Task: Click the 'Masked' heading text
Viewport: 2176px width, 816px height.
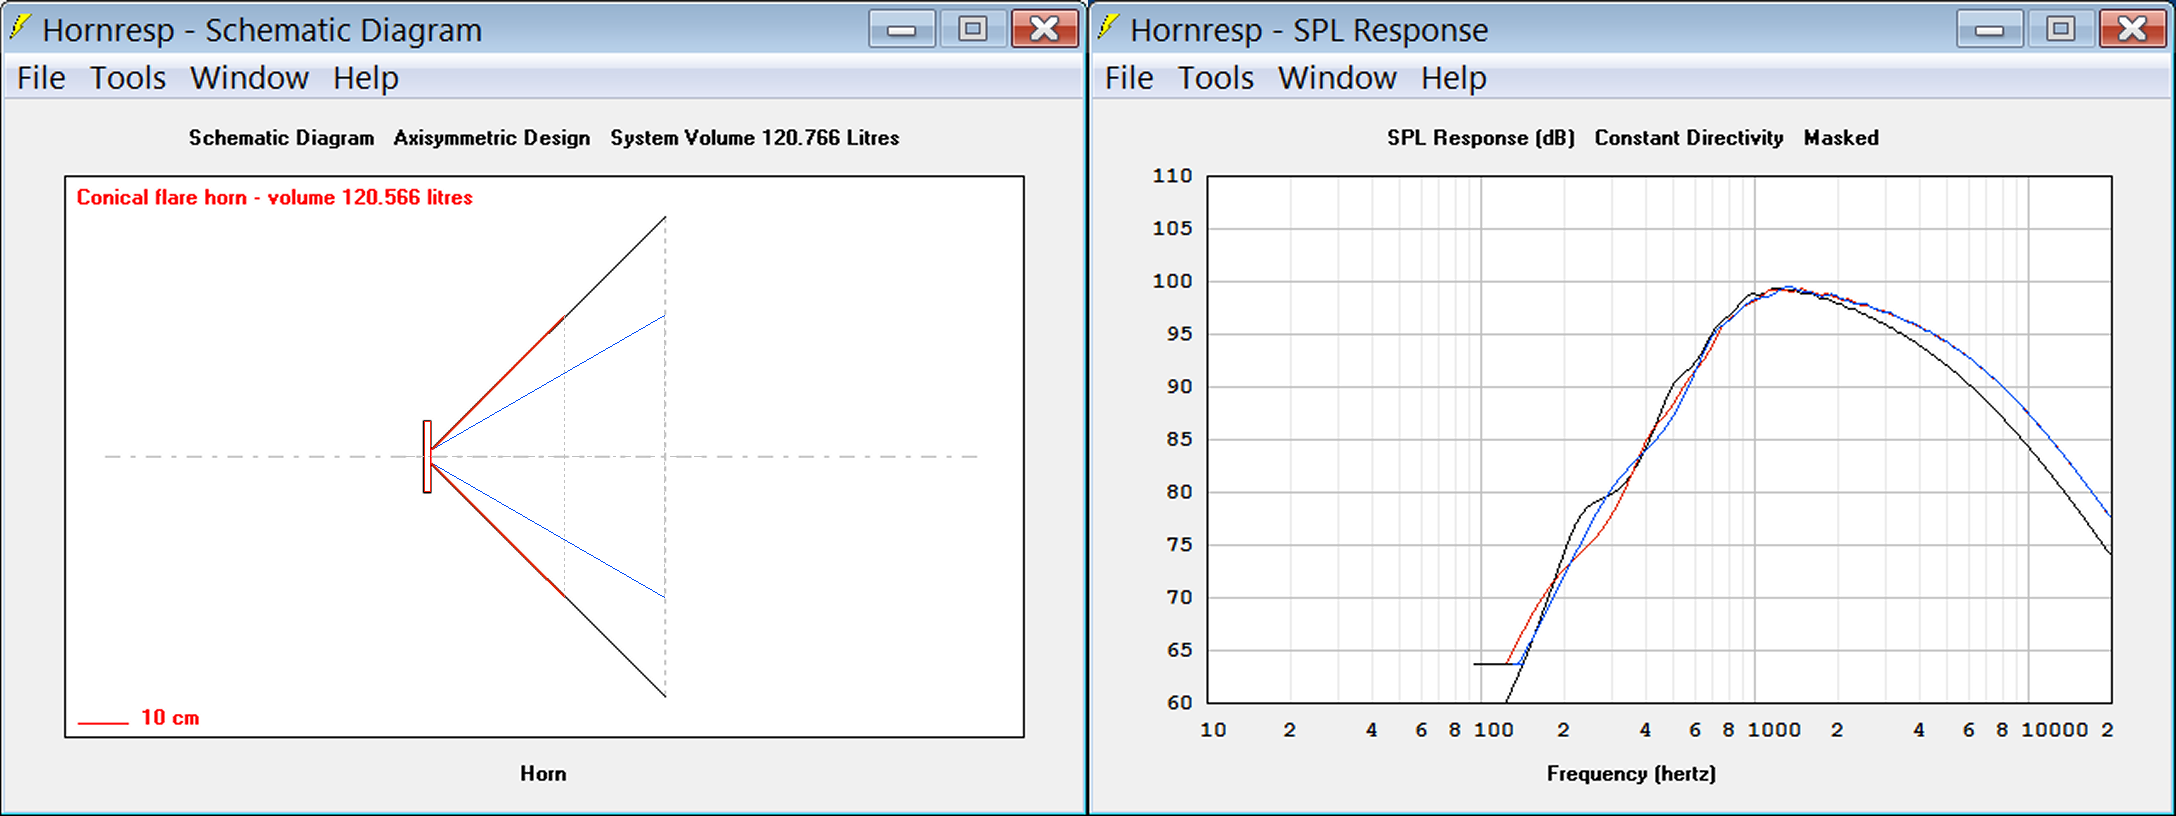Action: [1841, 138]
